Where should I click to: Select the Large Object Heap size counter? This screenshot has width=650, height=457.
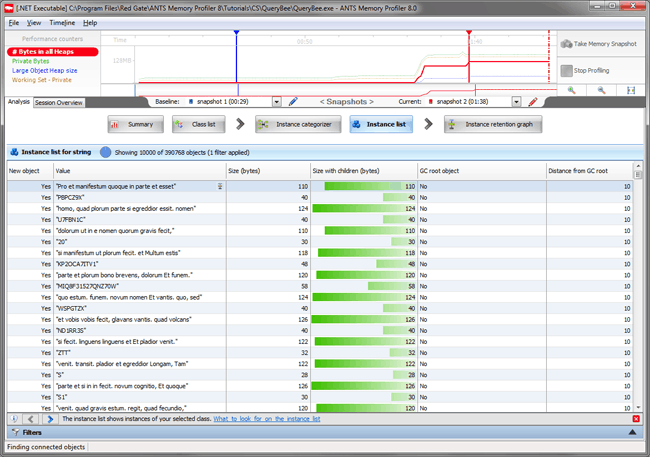(46, 71)
